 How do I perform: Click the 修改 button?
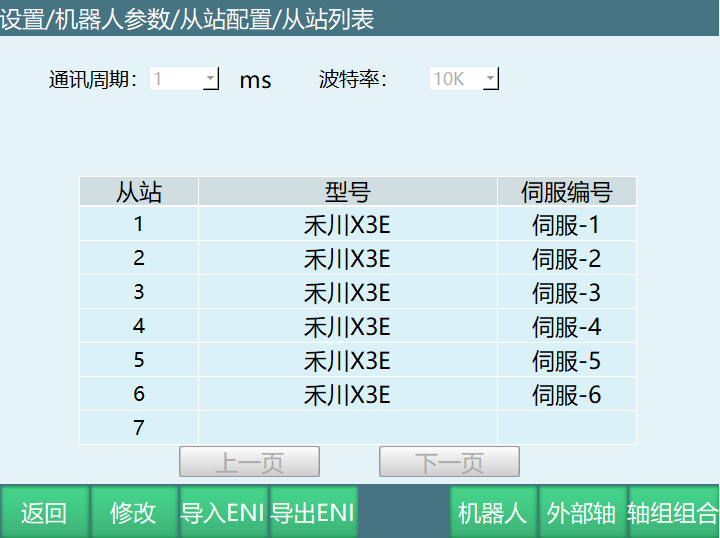[x=133, y=513]
